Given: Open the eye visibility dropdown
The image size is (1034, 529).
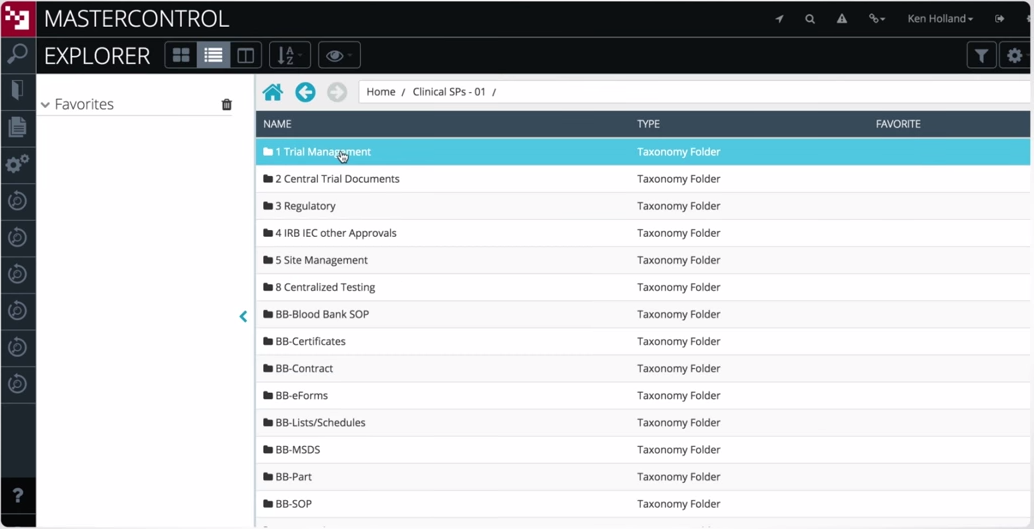Looking at the screenshot, I should click(339, 56).
